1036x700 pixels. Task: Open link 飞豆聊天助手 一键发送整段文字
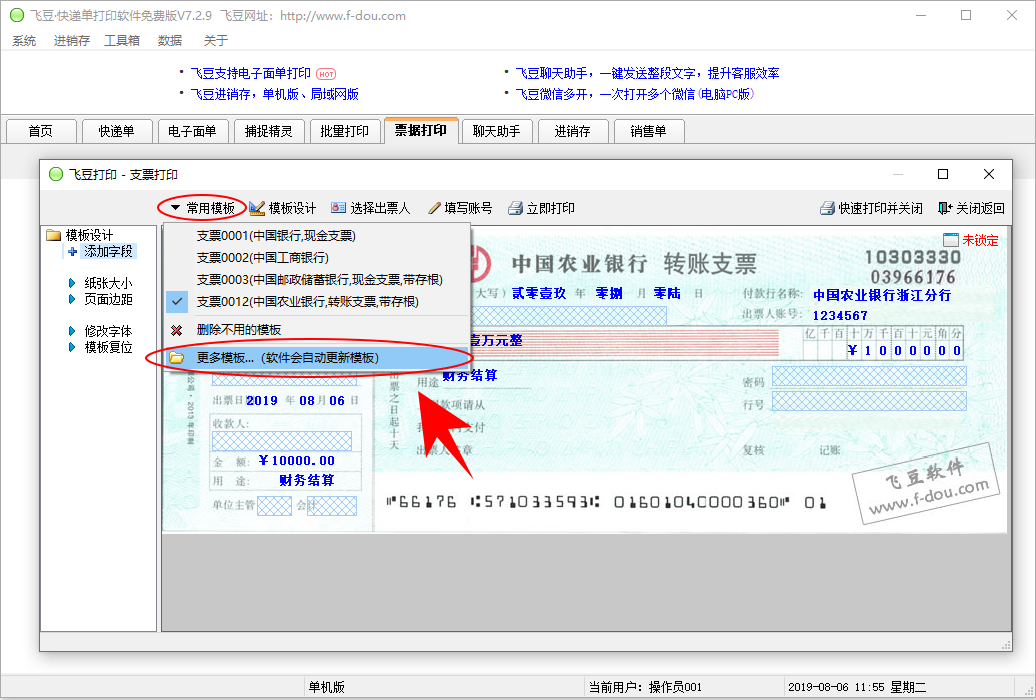tap(647, 73)
